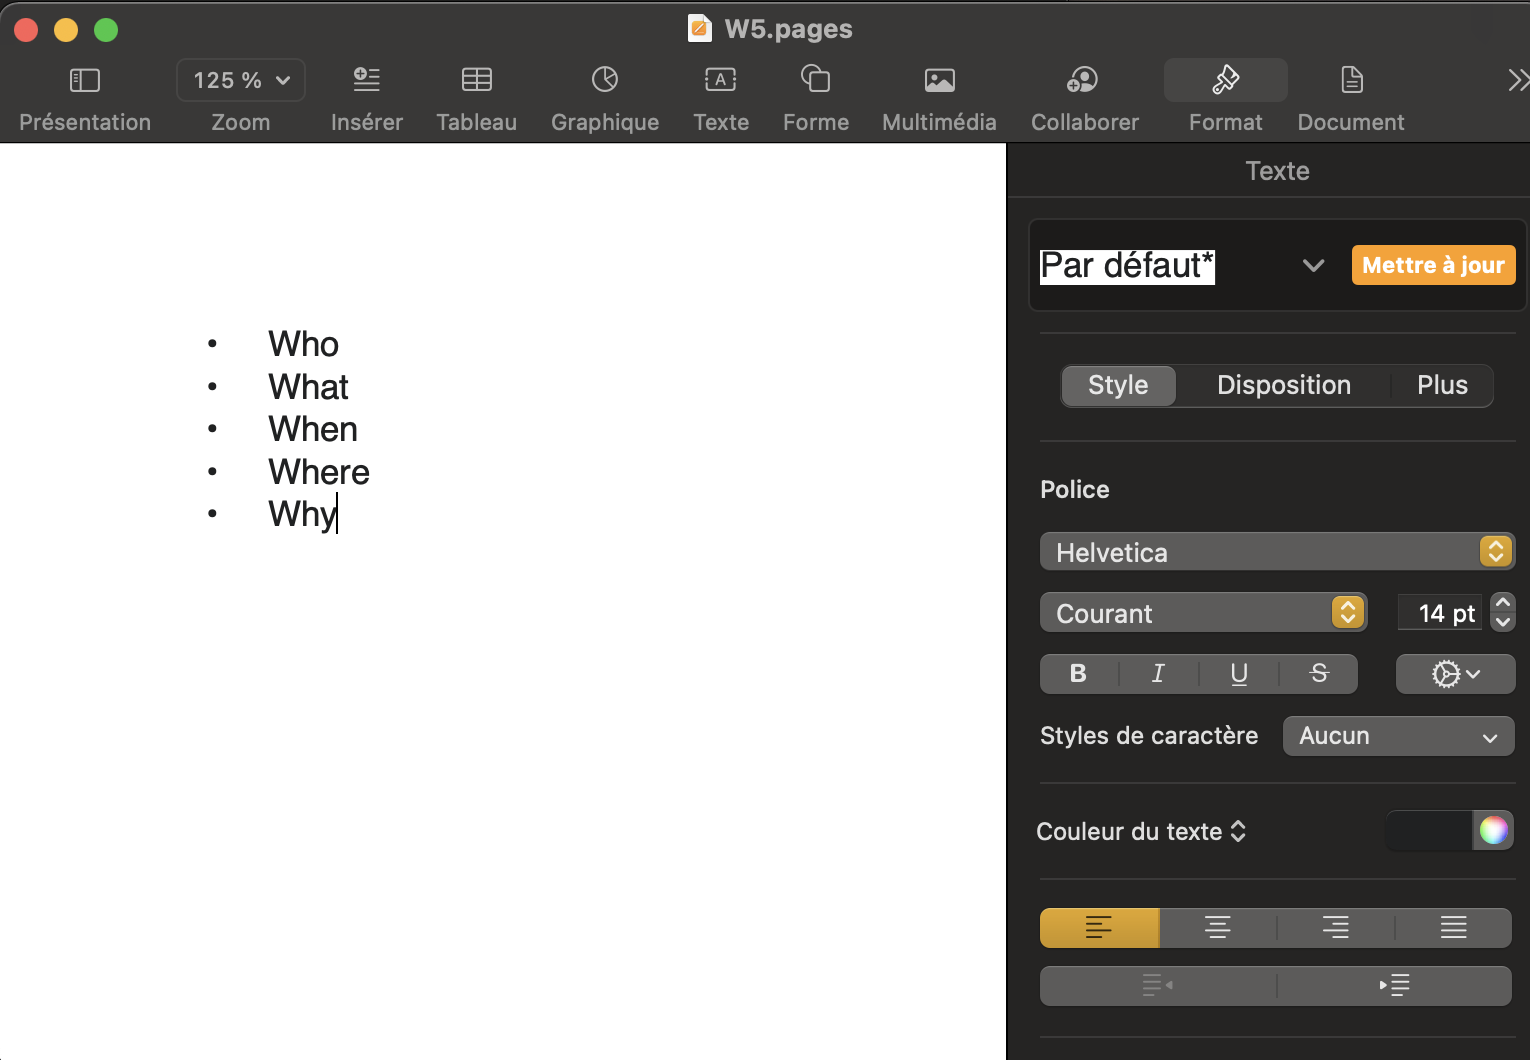Toggle italic formatting button

(x=1158, y=674)
